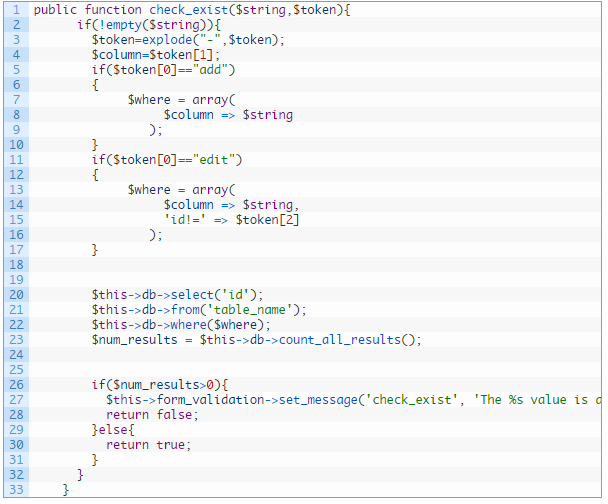Click empty line 18 in the code

(x=315, y=265)
